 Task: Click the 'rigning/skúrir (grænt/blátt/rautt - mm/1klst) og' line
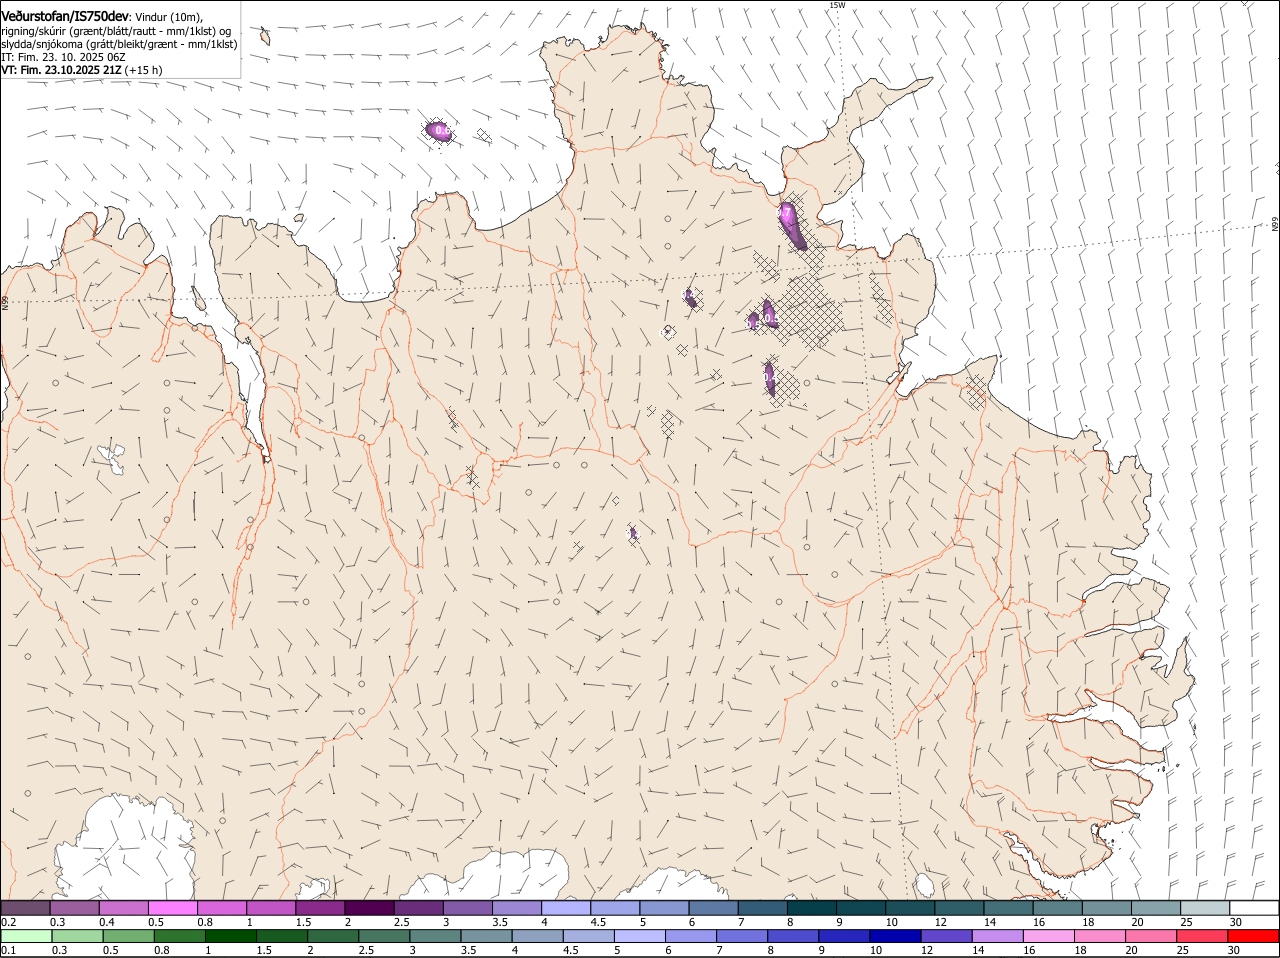(116, 31)
